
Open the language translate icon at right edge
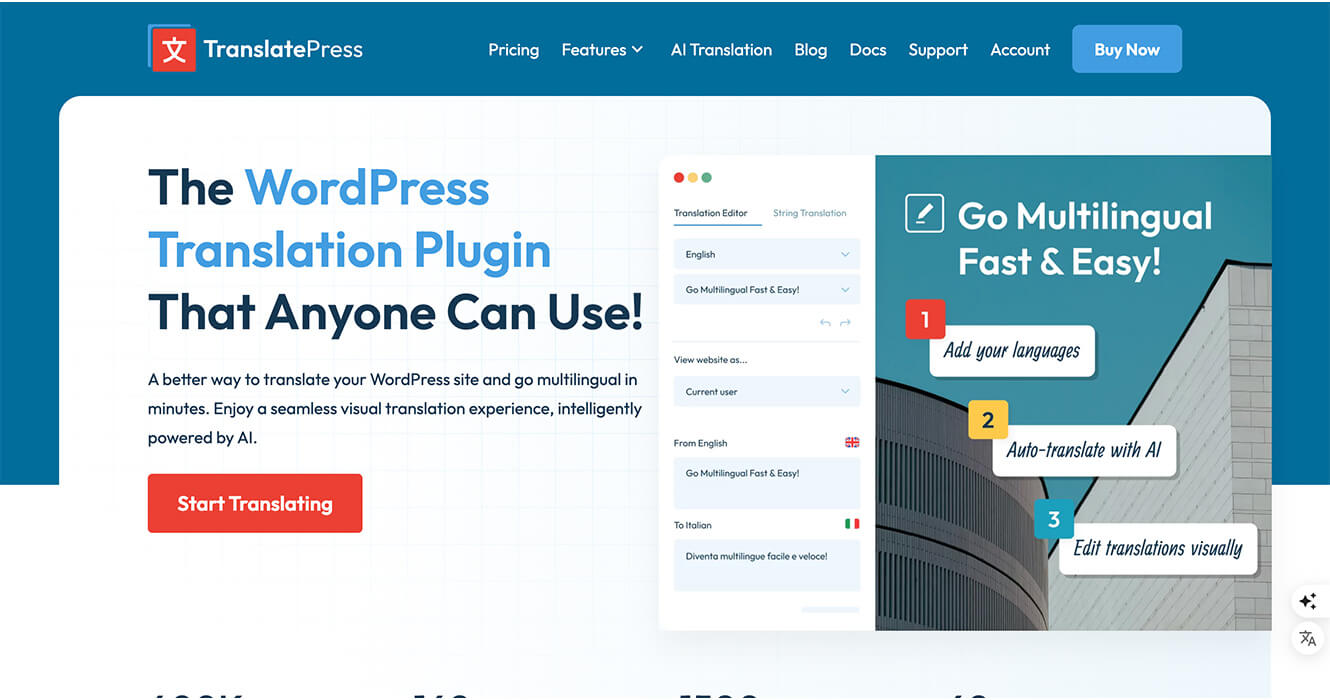[x=1307, y=639]
